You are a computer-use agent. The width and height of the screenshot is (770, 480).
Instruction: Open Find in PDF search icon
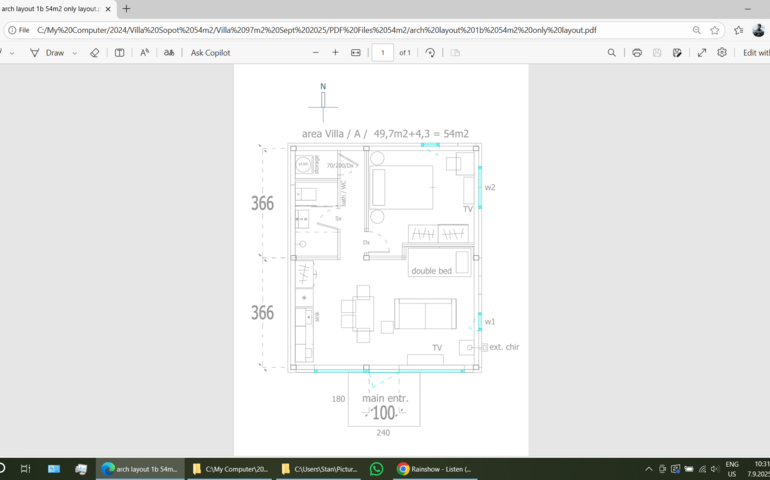[612, 52]
